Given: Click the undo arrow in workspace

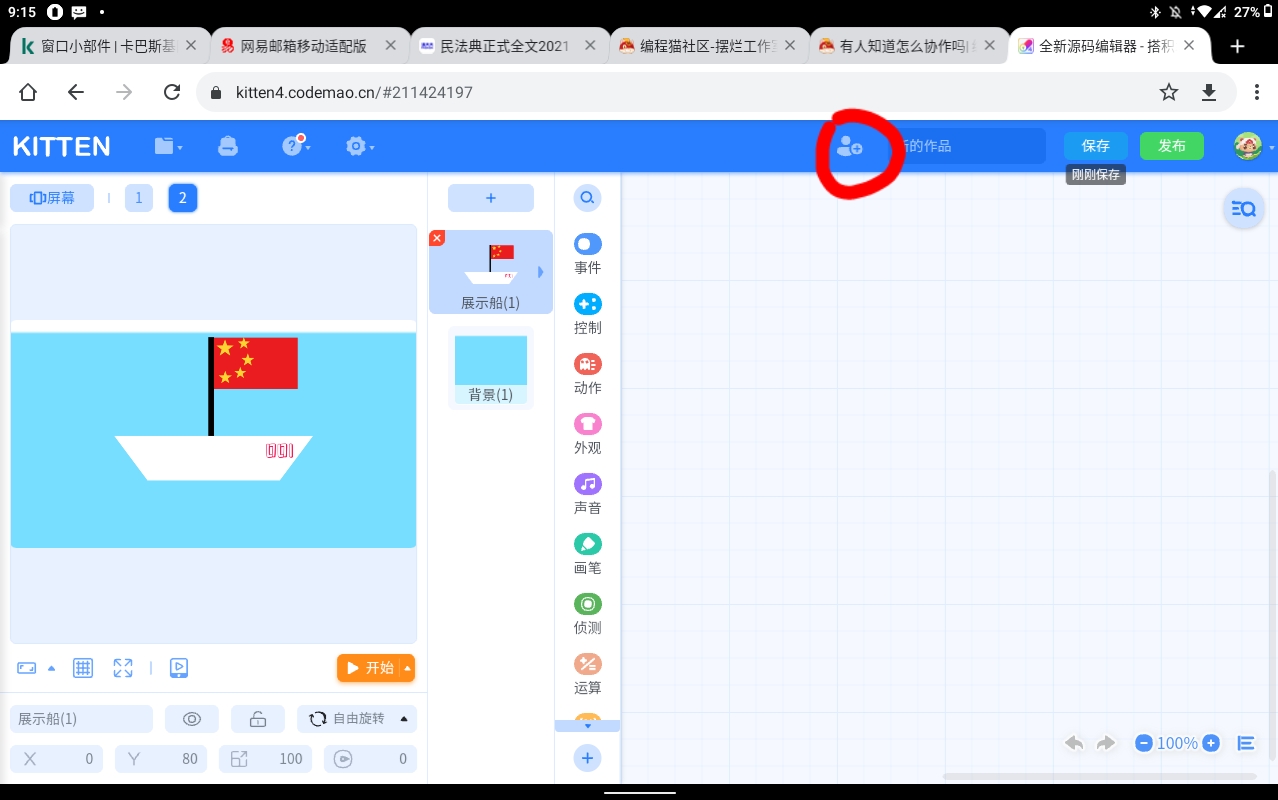Looking at the screenshot, I should click(1075, 743).
